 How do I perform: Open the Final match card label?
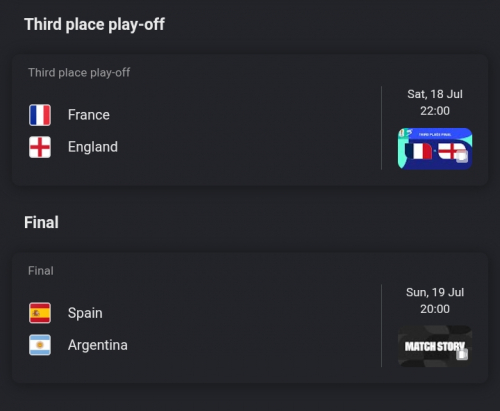pyautogui.click(x=41, y=271)
